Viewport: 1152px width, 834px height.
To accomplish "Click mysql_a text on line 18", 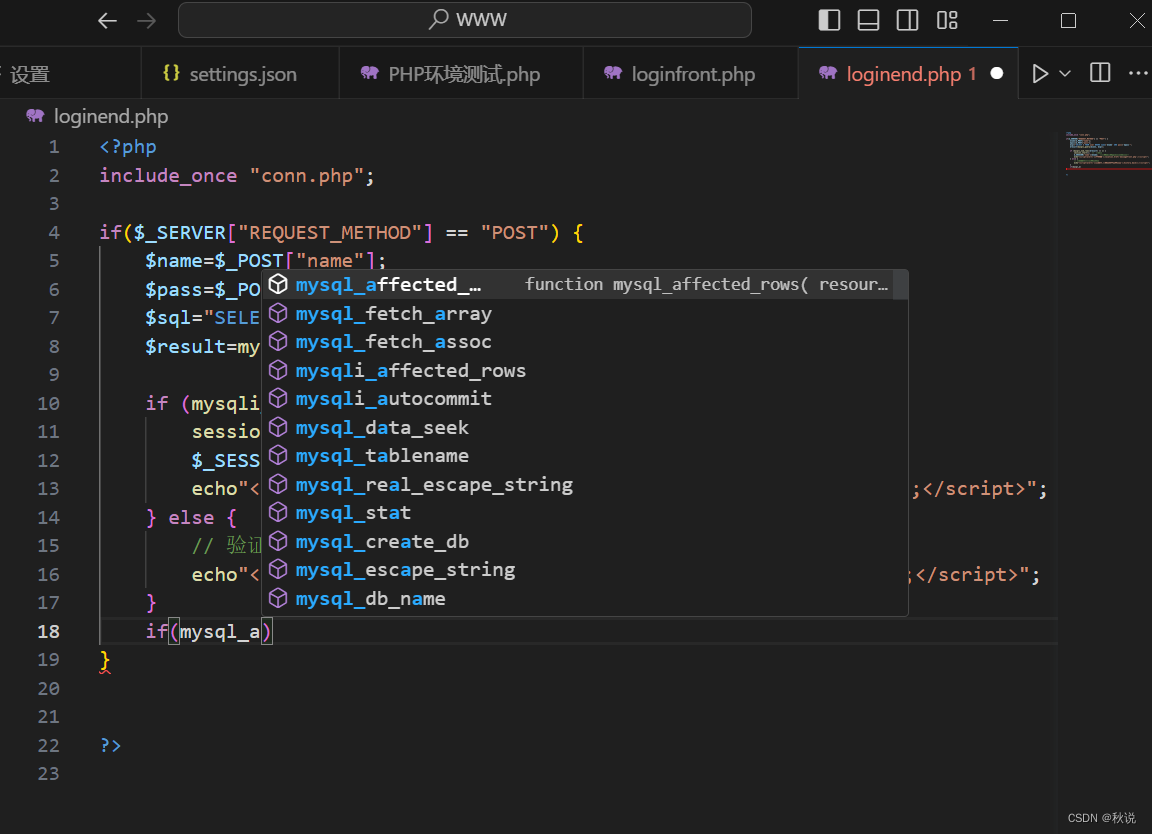I will pyautogui.click(x=220, y=631).
